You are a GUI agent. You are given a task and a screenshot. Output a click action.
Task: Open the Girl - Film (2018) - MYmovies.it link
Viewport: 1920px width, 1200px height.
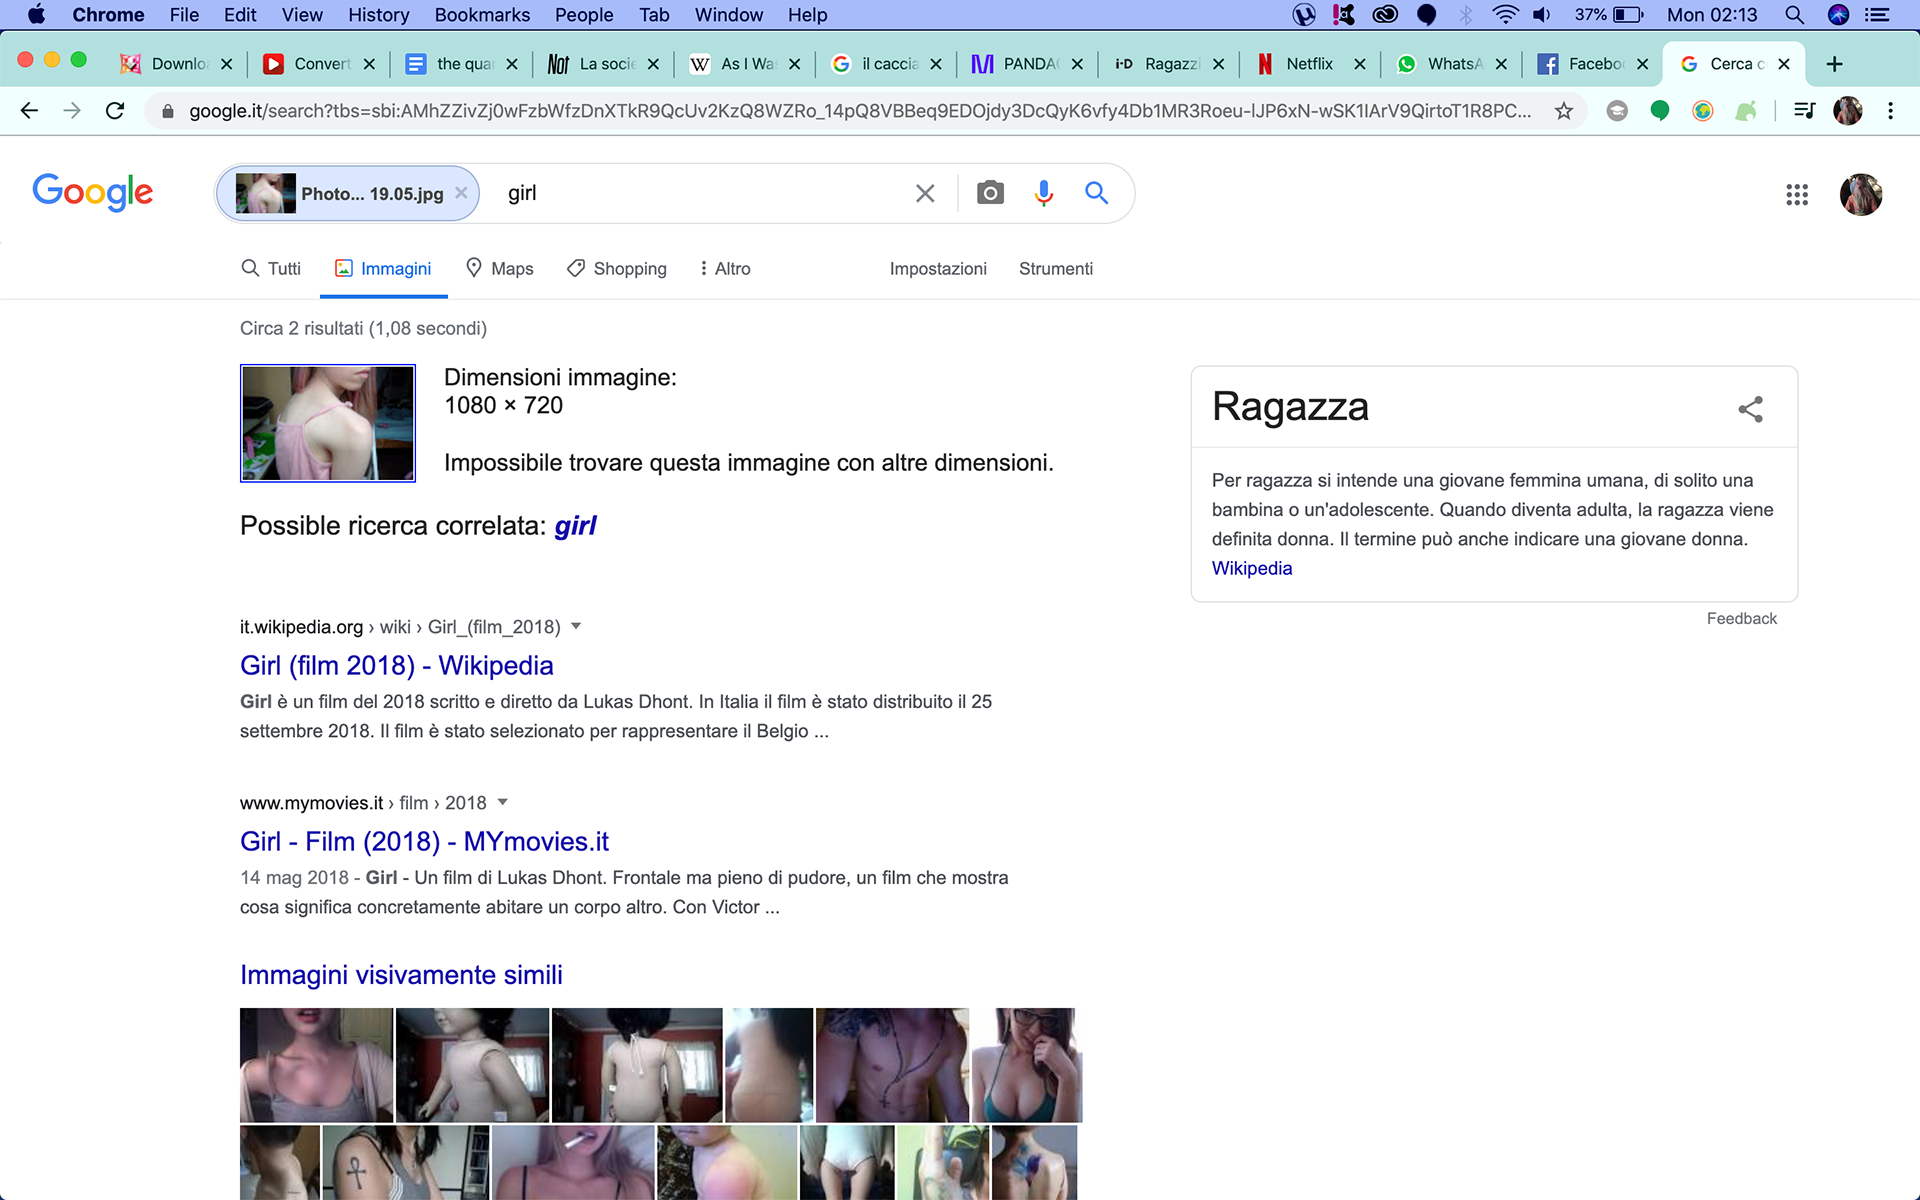point(424,841)
